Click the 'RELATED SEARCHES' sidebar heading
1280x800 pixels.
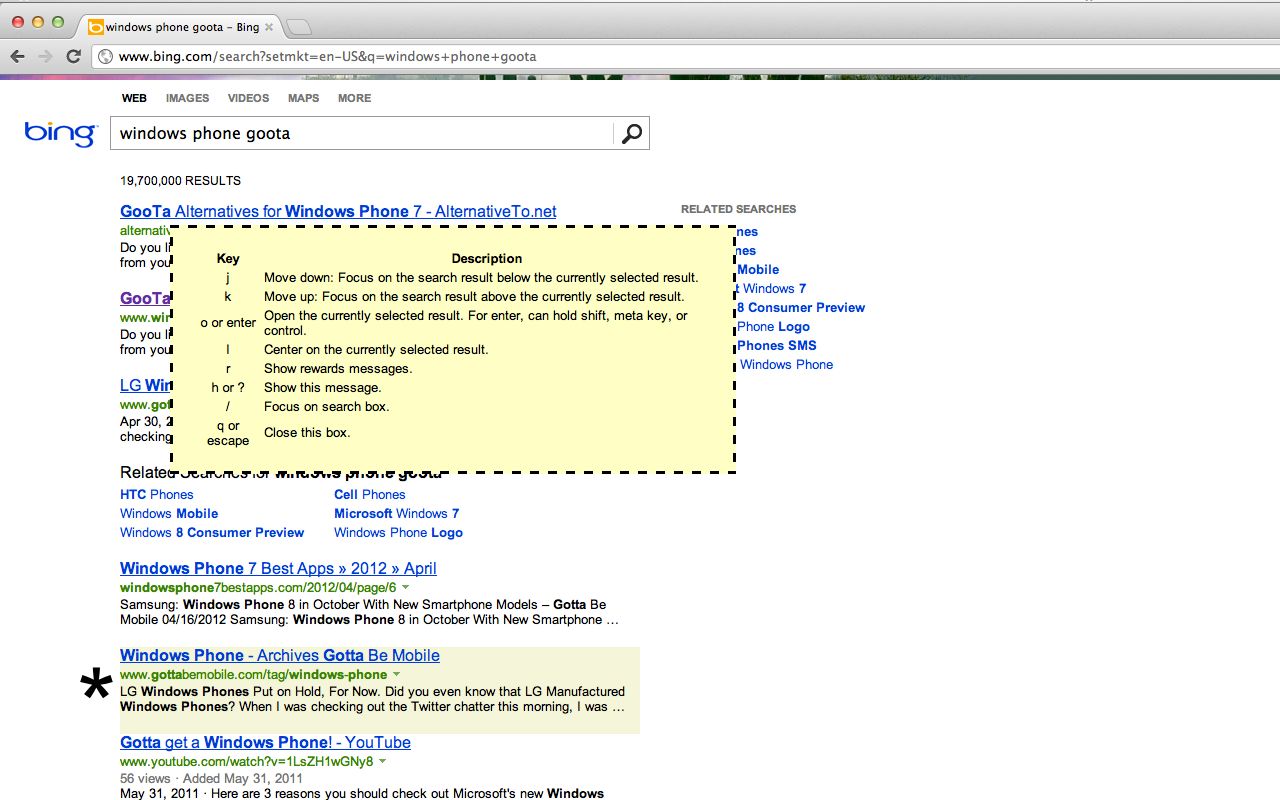tap(738, 209)
